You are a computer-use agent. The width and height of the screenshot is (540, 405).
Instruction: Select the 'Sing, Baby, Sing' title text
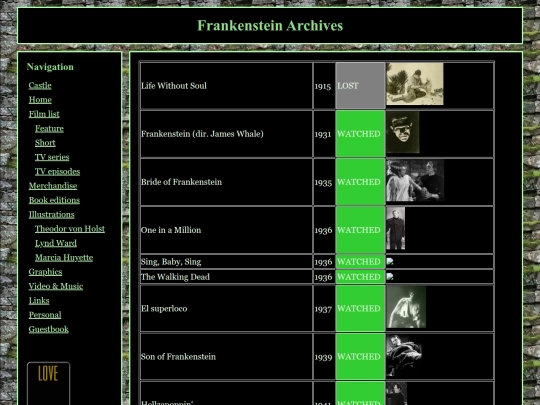(171, 262)
